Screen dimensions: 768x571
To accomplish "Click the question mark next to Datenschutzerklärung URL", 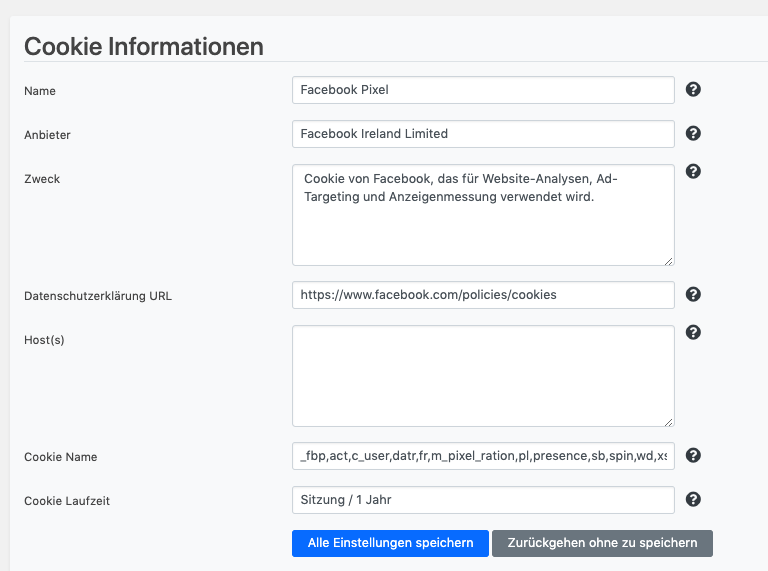I will (x=693, y=295).
